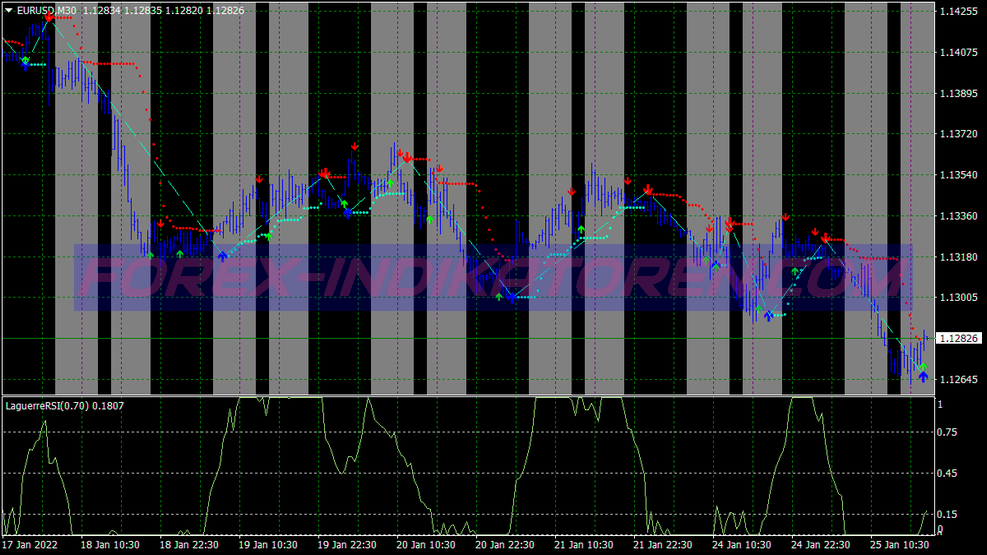
Task: Click the 0.75 level on indicator scale
Action: point(947,432)
